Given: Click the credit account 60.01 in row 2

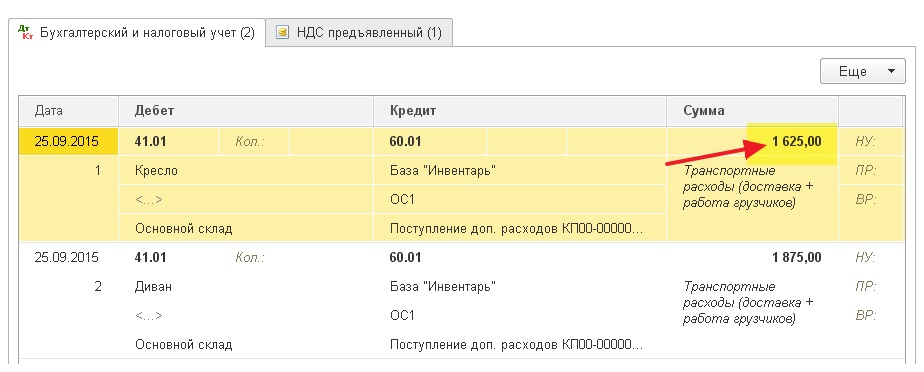Looking at the screenshot, I should pos(405,258).
